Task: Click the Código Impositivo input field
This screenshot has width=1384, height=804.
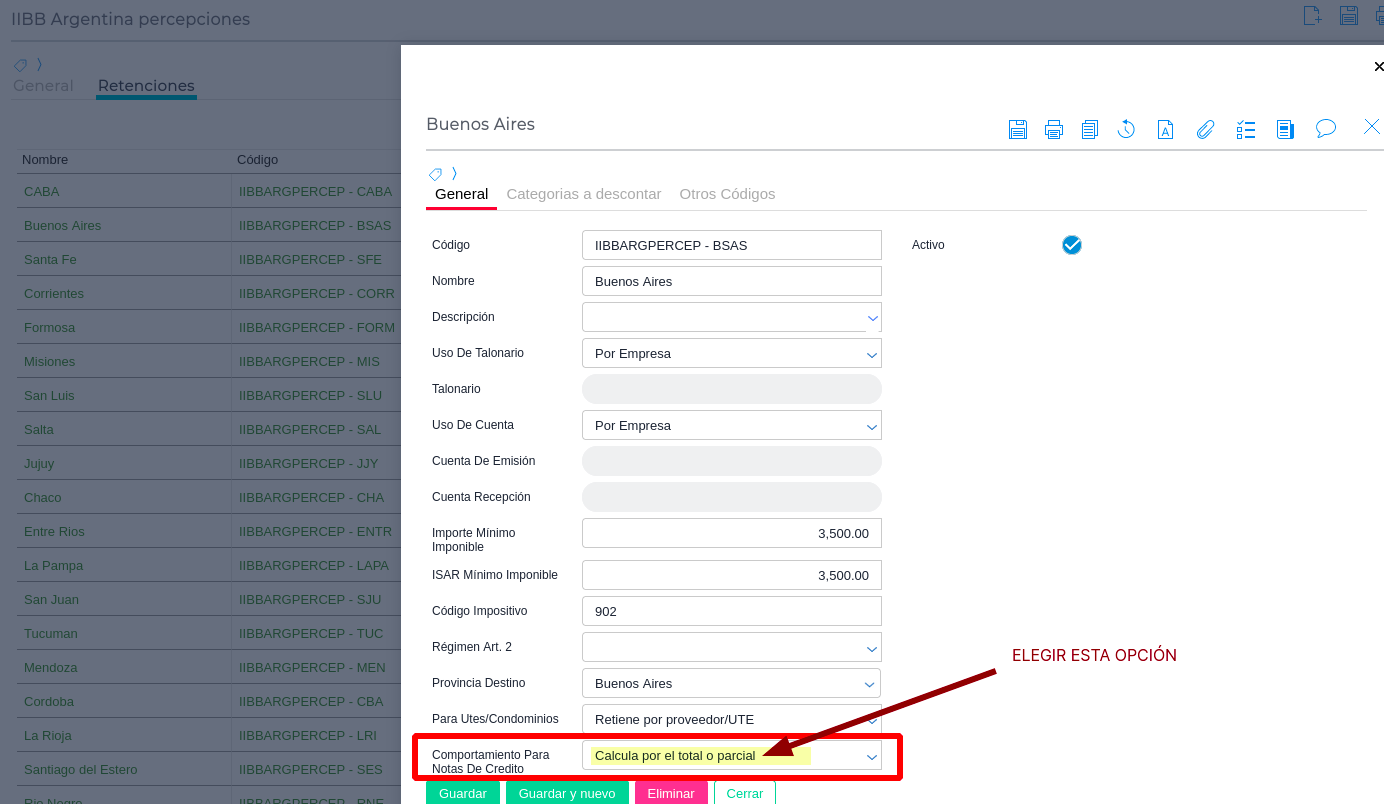Action: click(x=731, y=611)
